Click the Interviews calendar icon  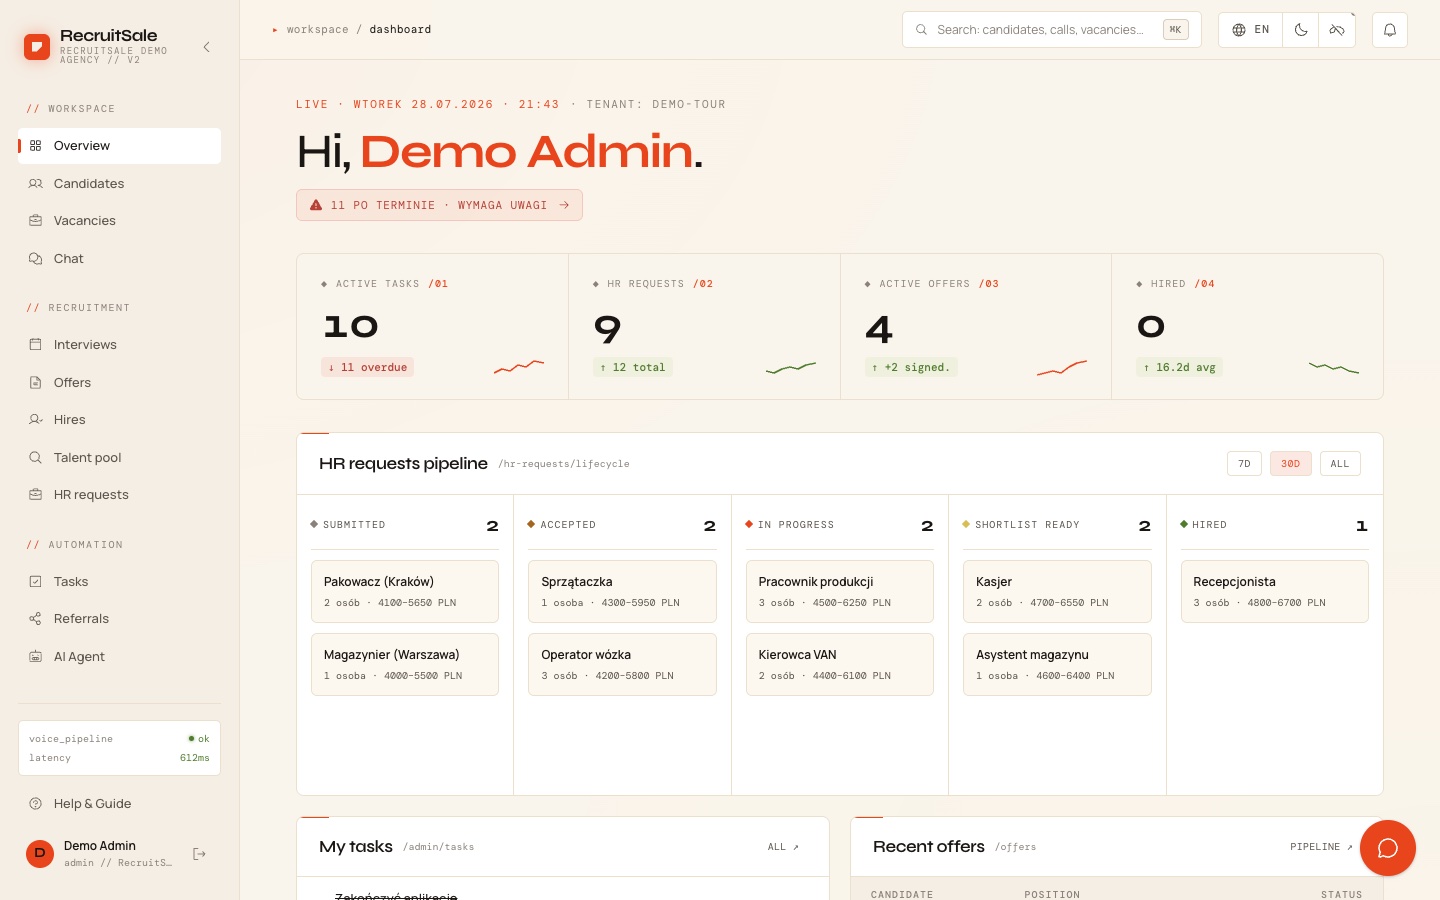pos(36,345)
